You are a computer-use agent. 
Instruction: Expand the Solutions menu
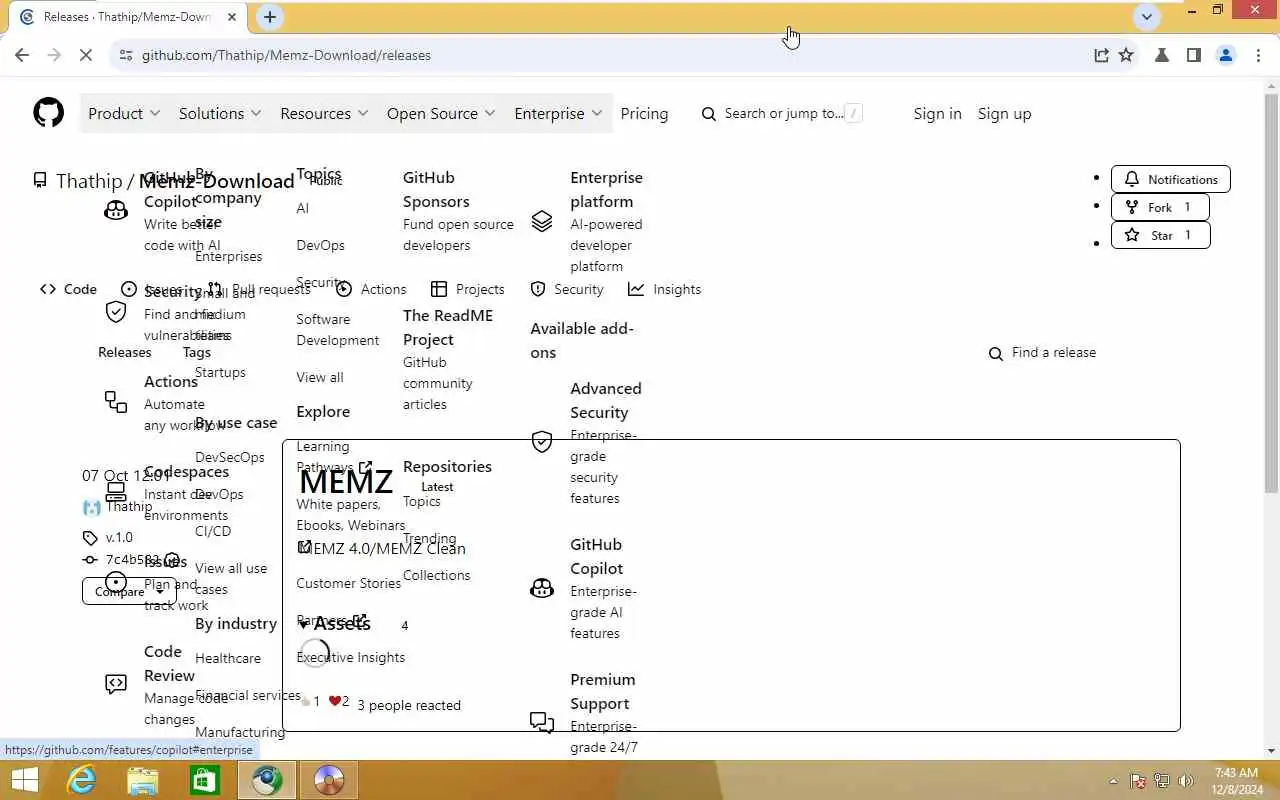click(x=220, y=113)
